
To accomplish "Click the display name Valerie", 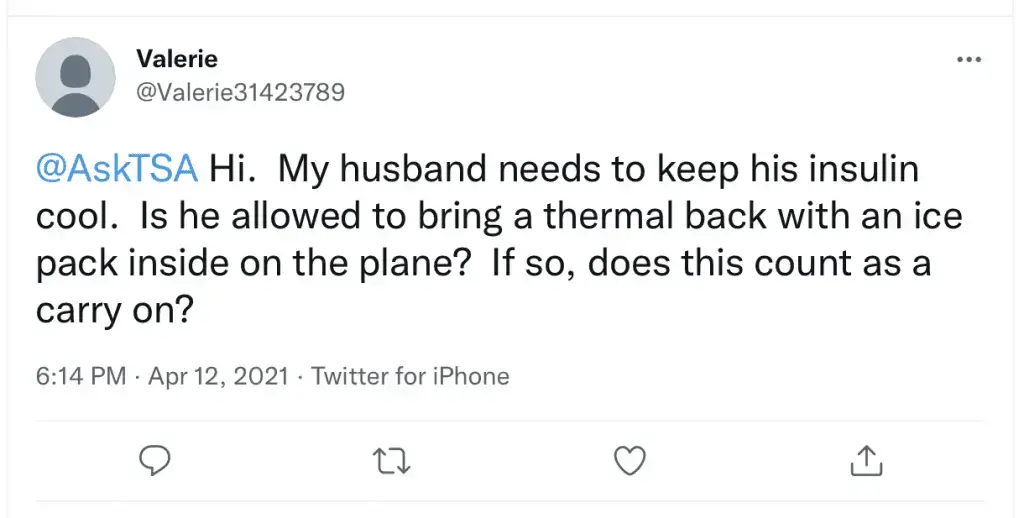I will pyautogui.click(x=177, y=59).
